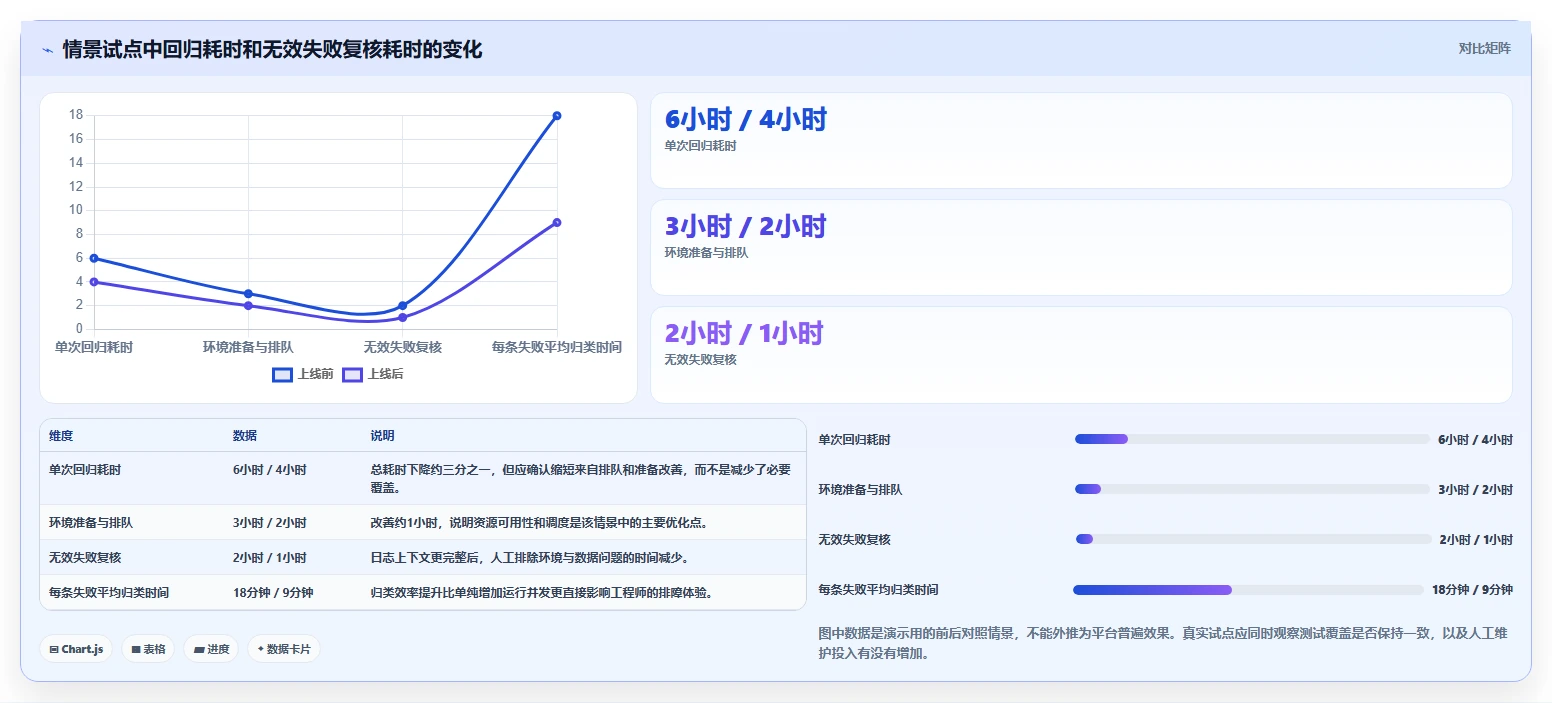Viewport: 1552px width, 703px height.
Task: Click chart point 9 on 上线后 line
Action: coord(557,222)
